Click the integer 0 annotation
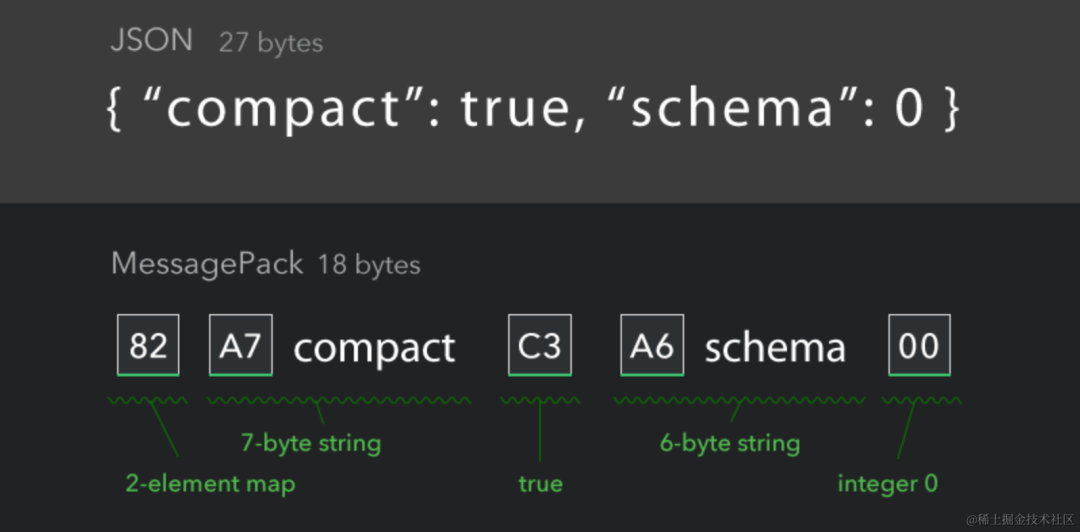The height and width of the screenshot is (532, 1080). (888, 484)
